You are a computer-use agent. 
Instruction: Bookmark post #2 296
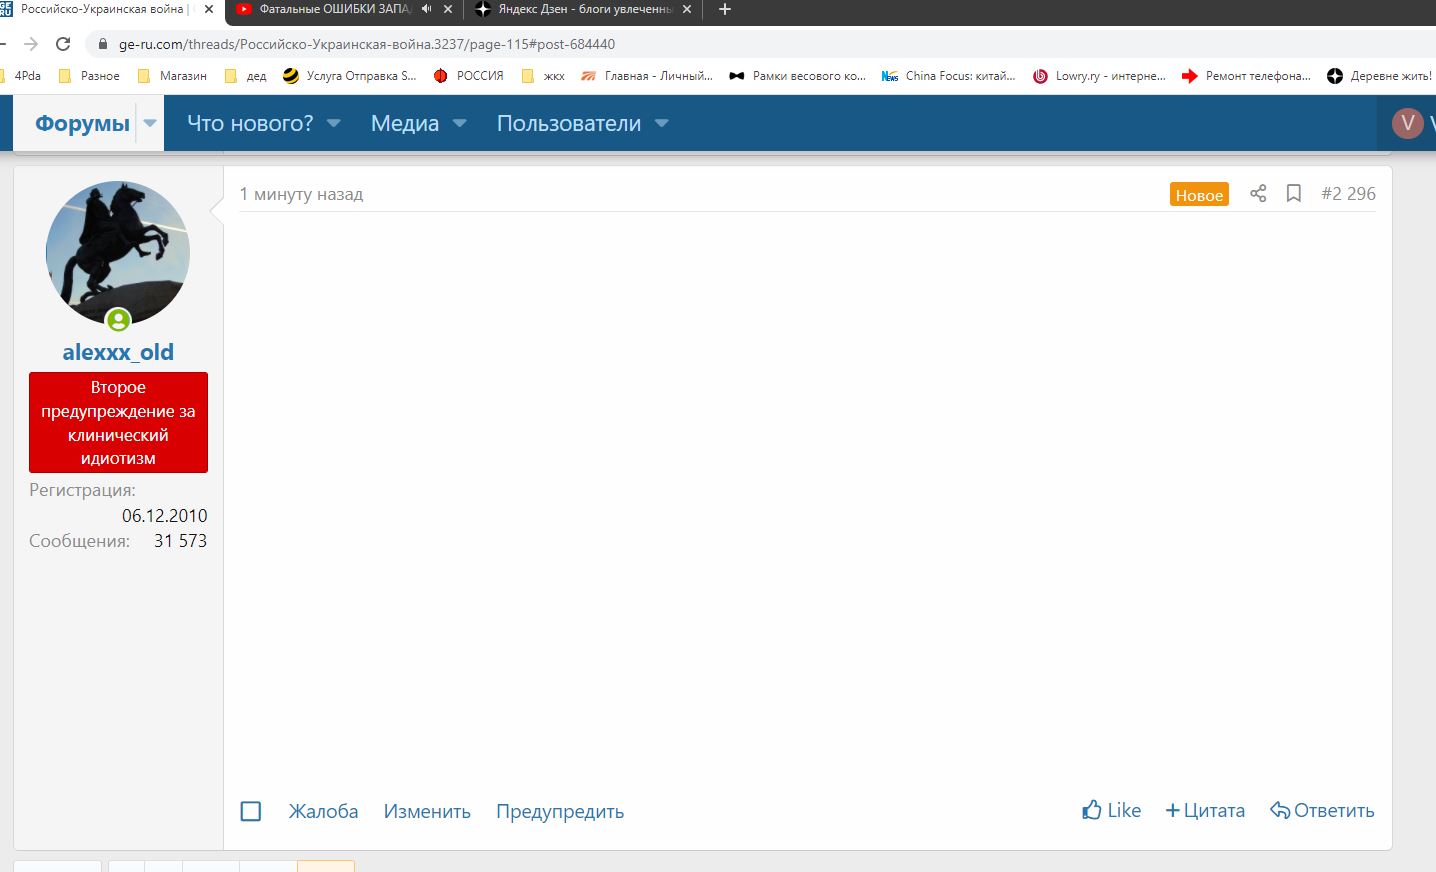pos(1293,194)
